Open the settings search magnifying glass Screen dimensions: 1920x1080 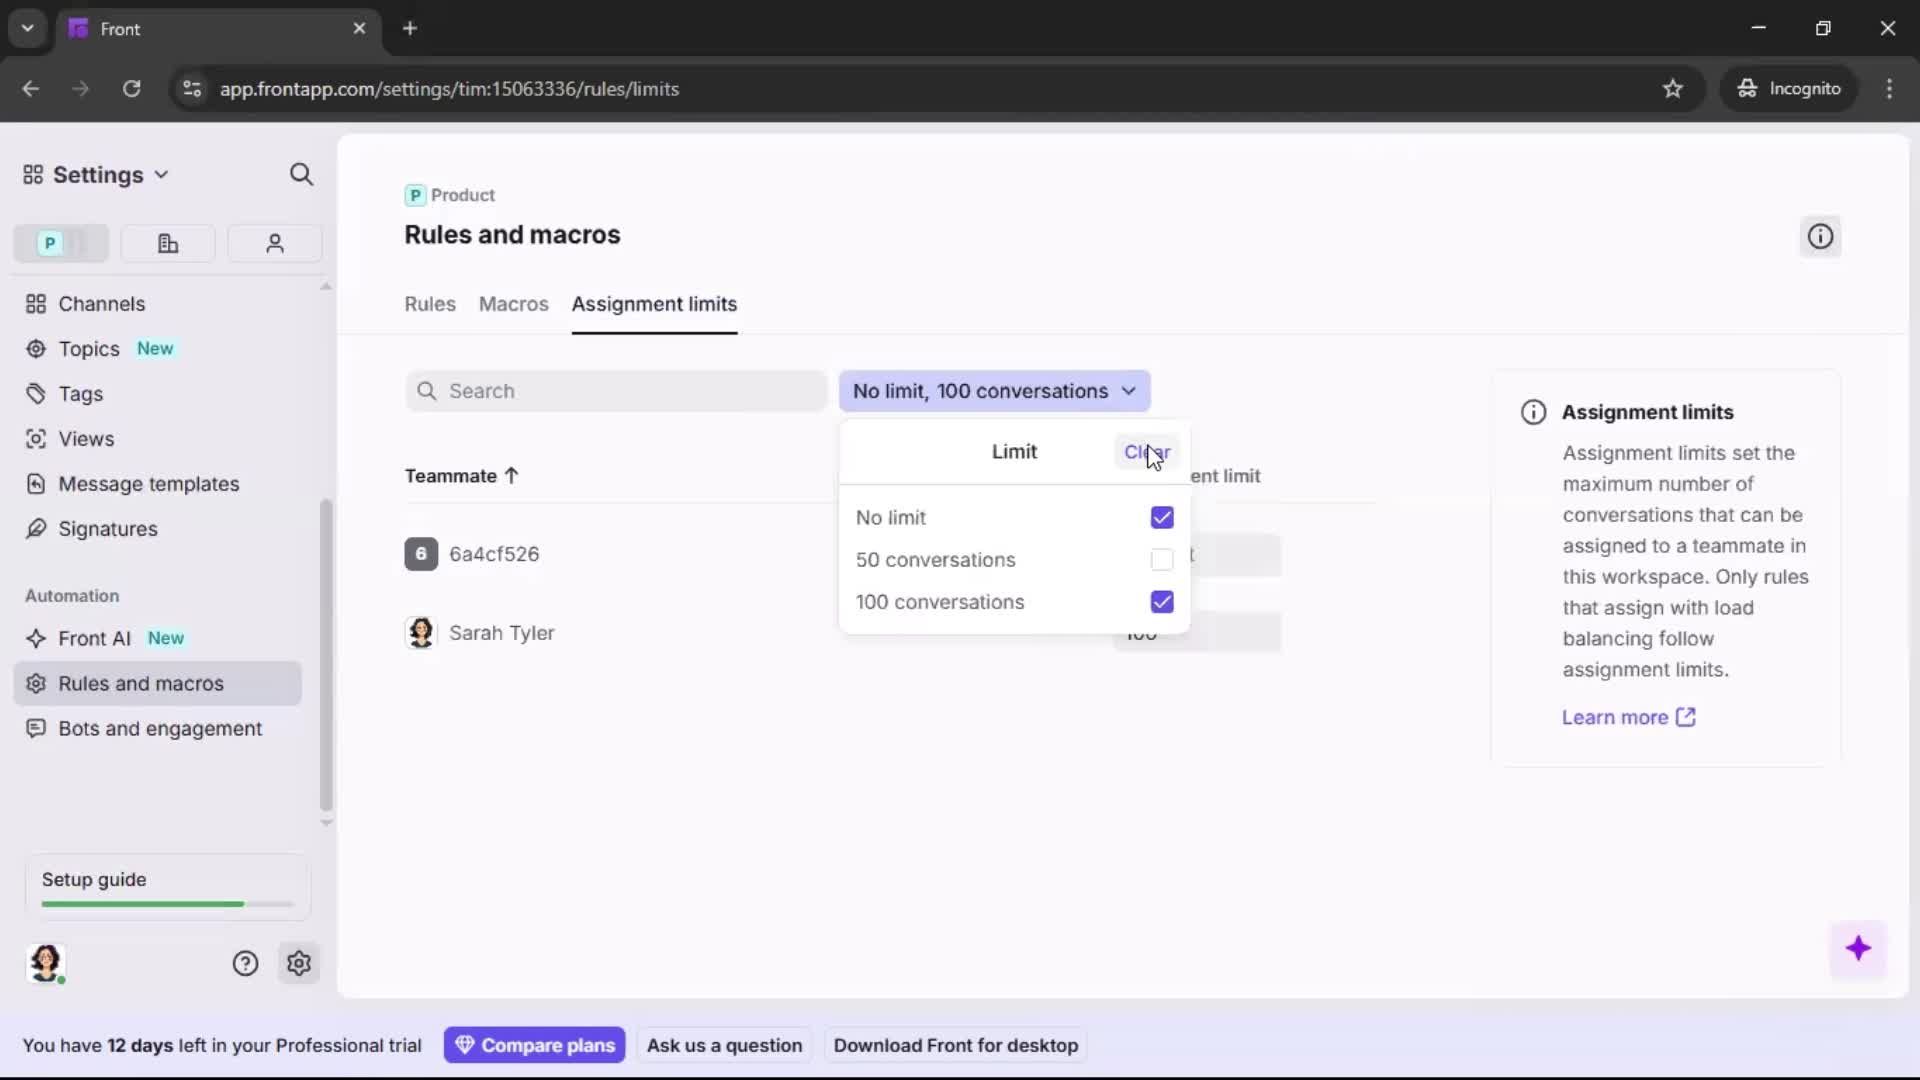coord(301,174)
